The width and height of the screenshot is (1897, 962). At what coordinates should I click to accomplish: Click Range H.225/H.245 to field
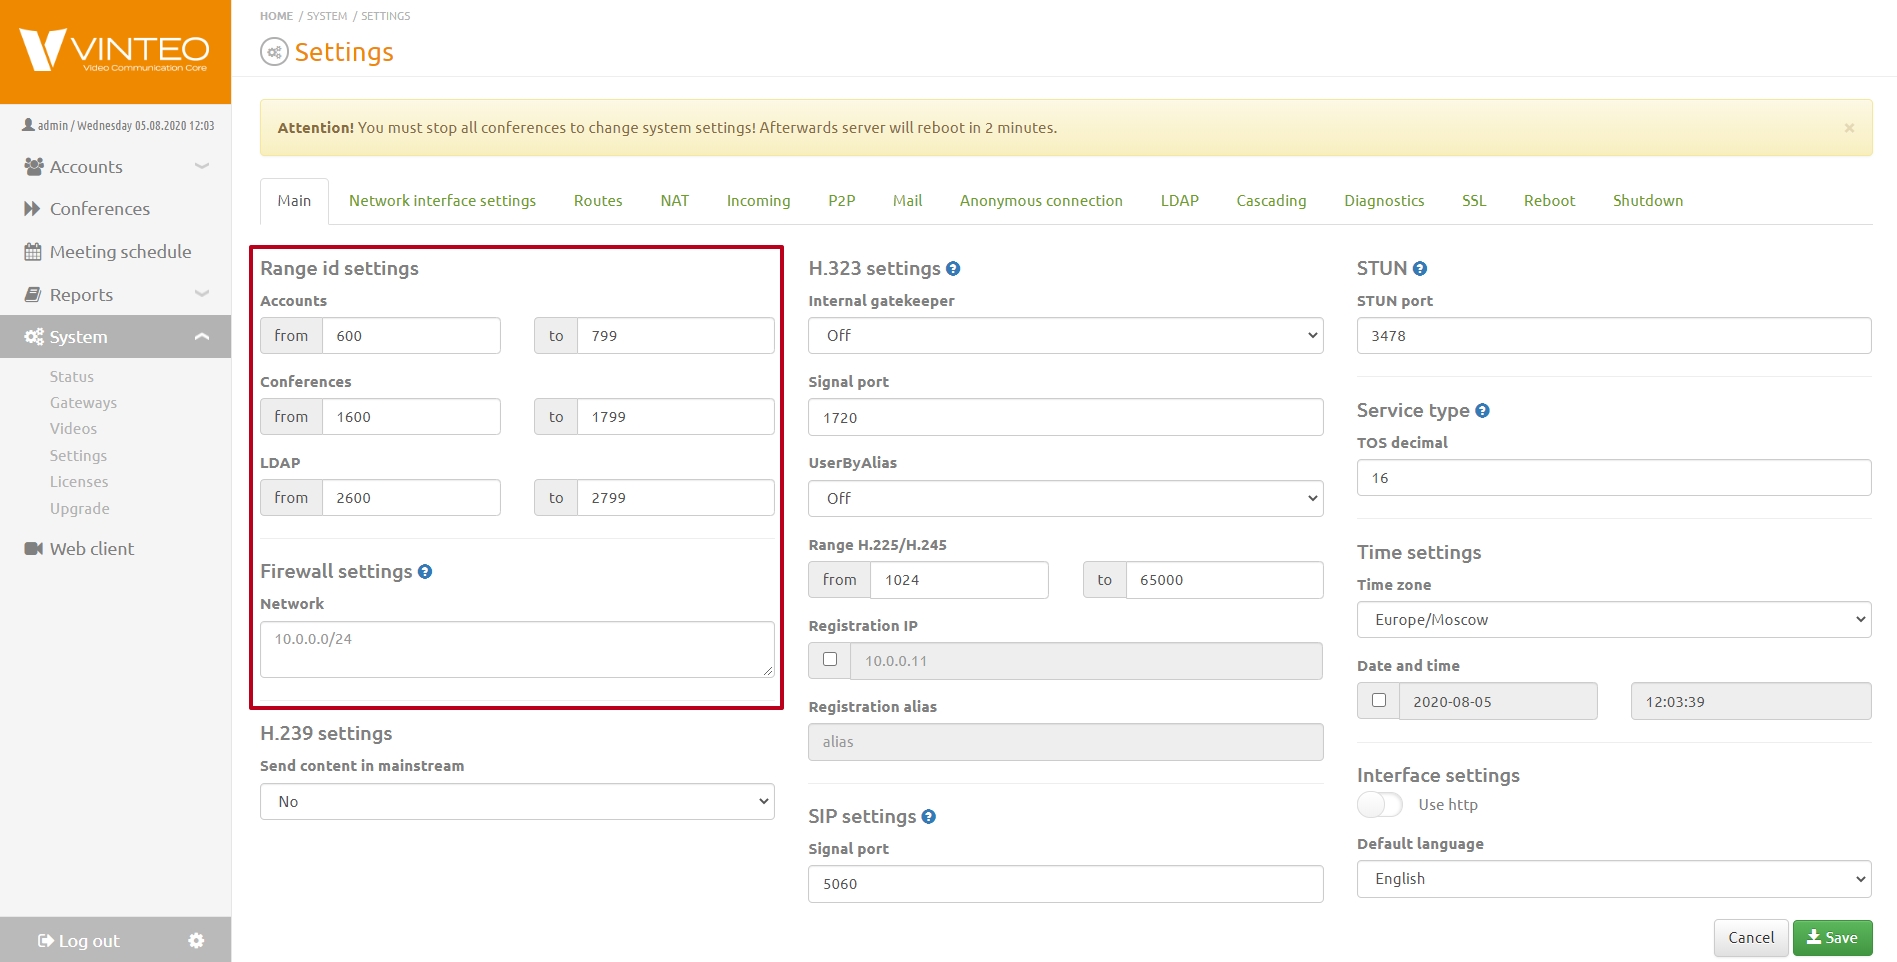click(x=1224, y=580)
